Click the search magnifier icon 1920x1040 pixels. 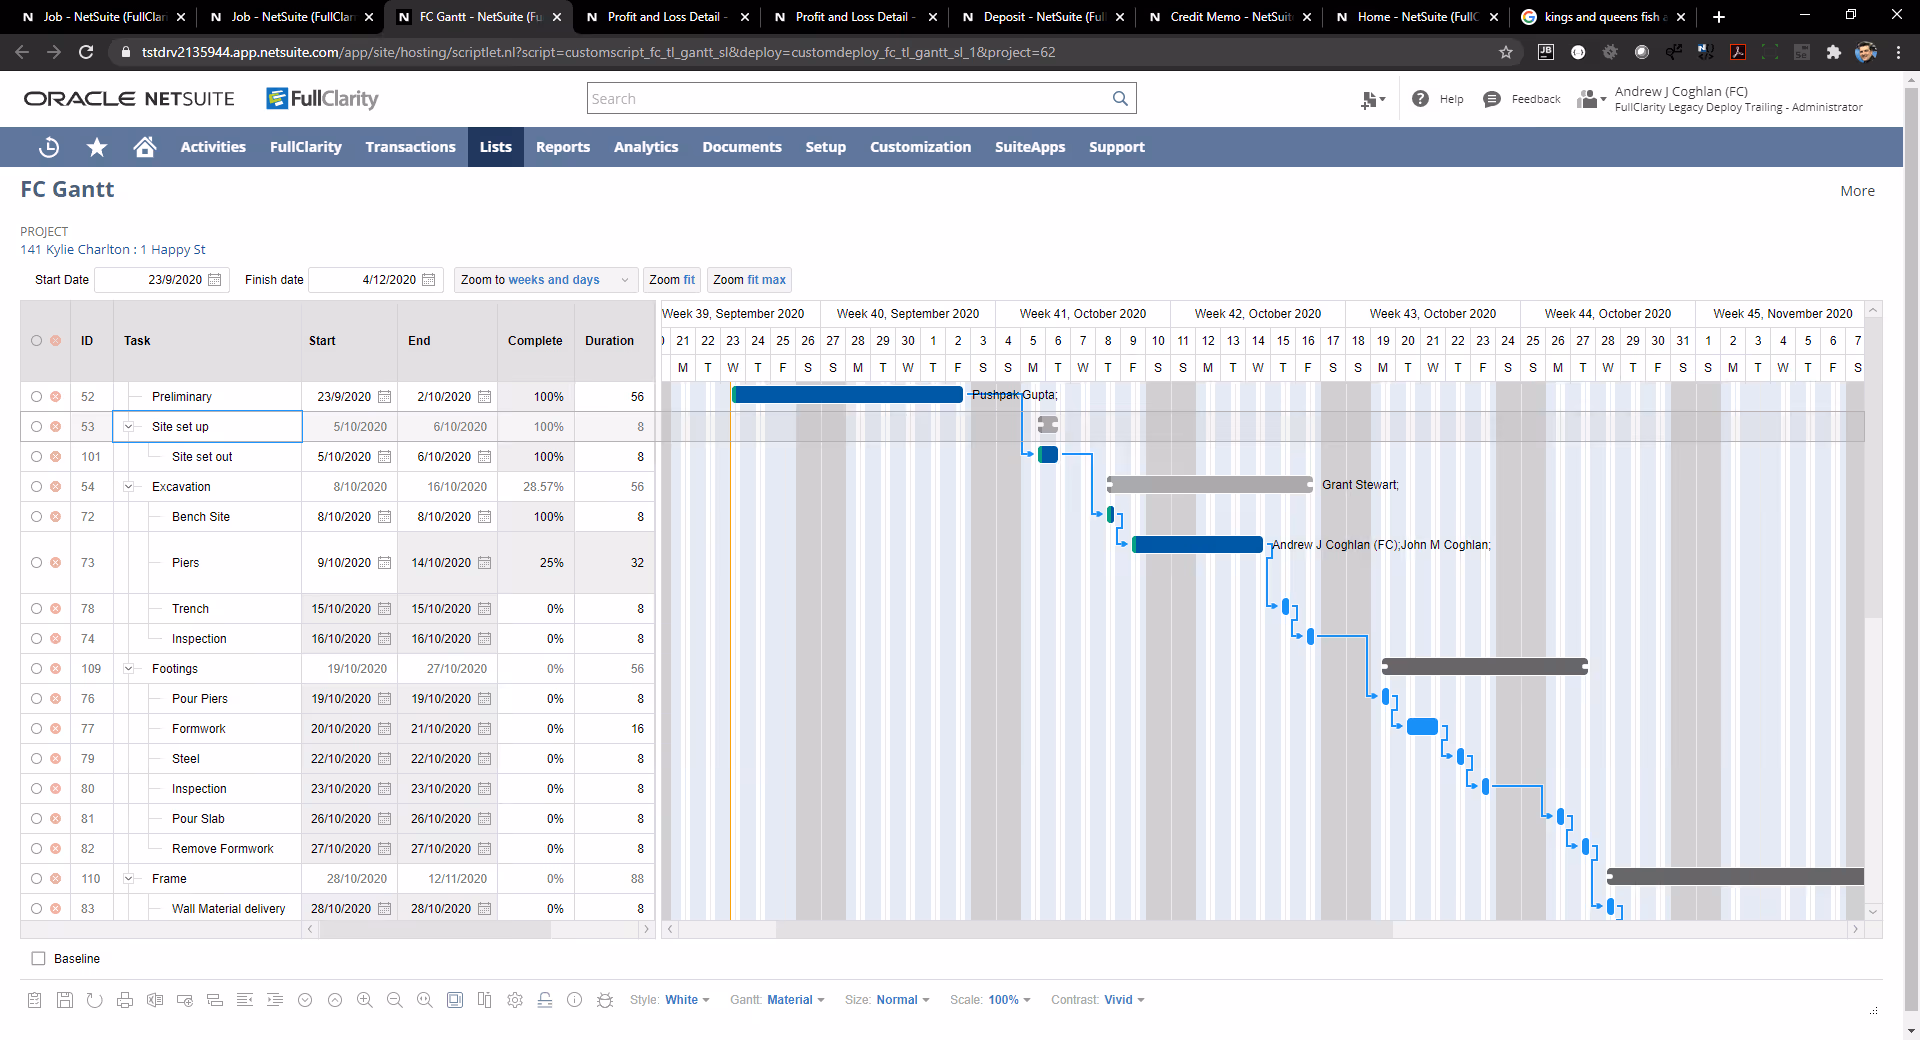(x=1120, y=98)
